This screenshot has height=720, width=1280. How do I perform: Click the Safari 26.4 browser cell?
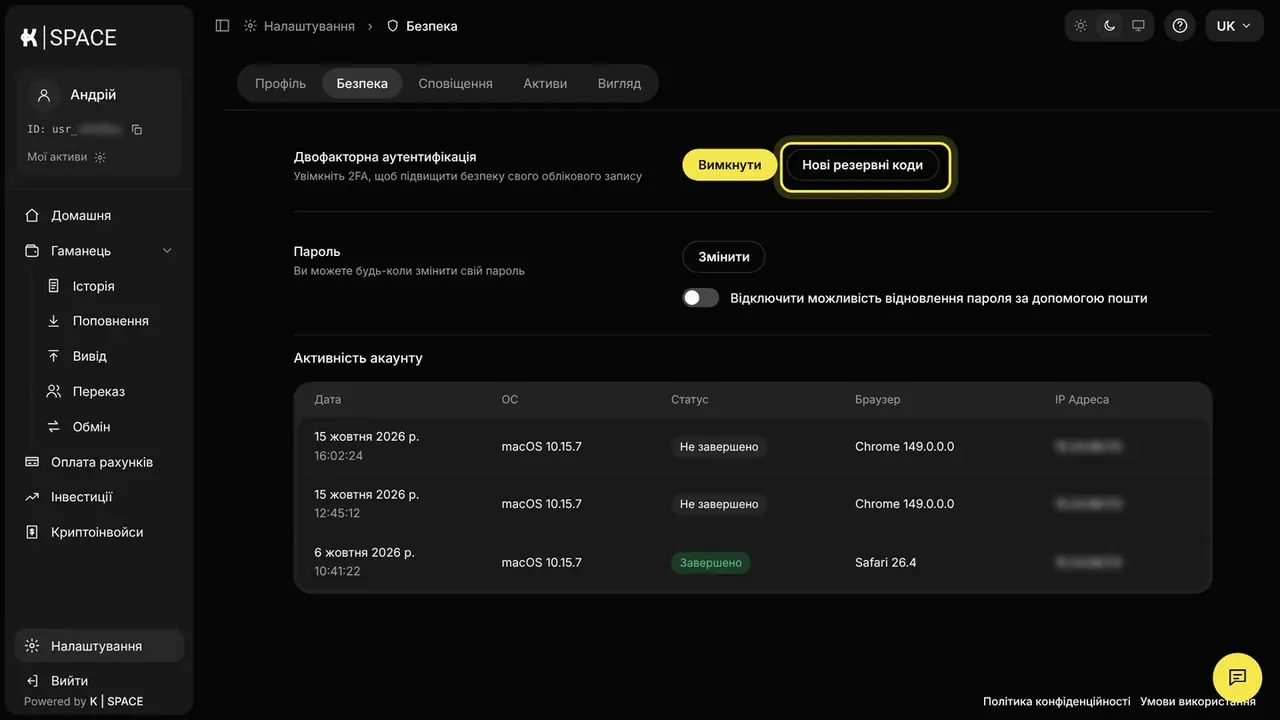(x=886, y=563)
